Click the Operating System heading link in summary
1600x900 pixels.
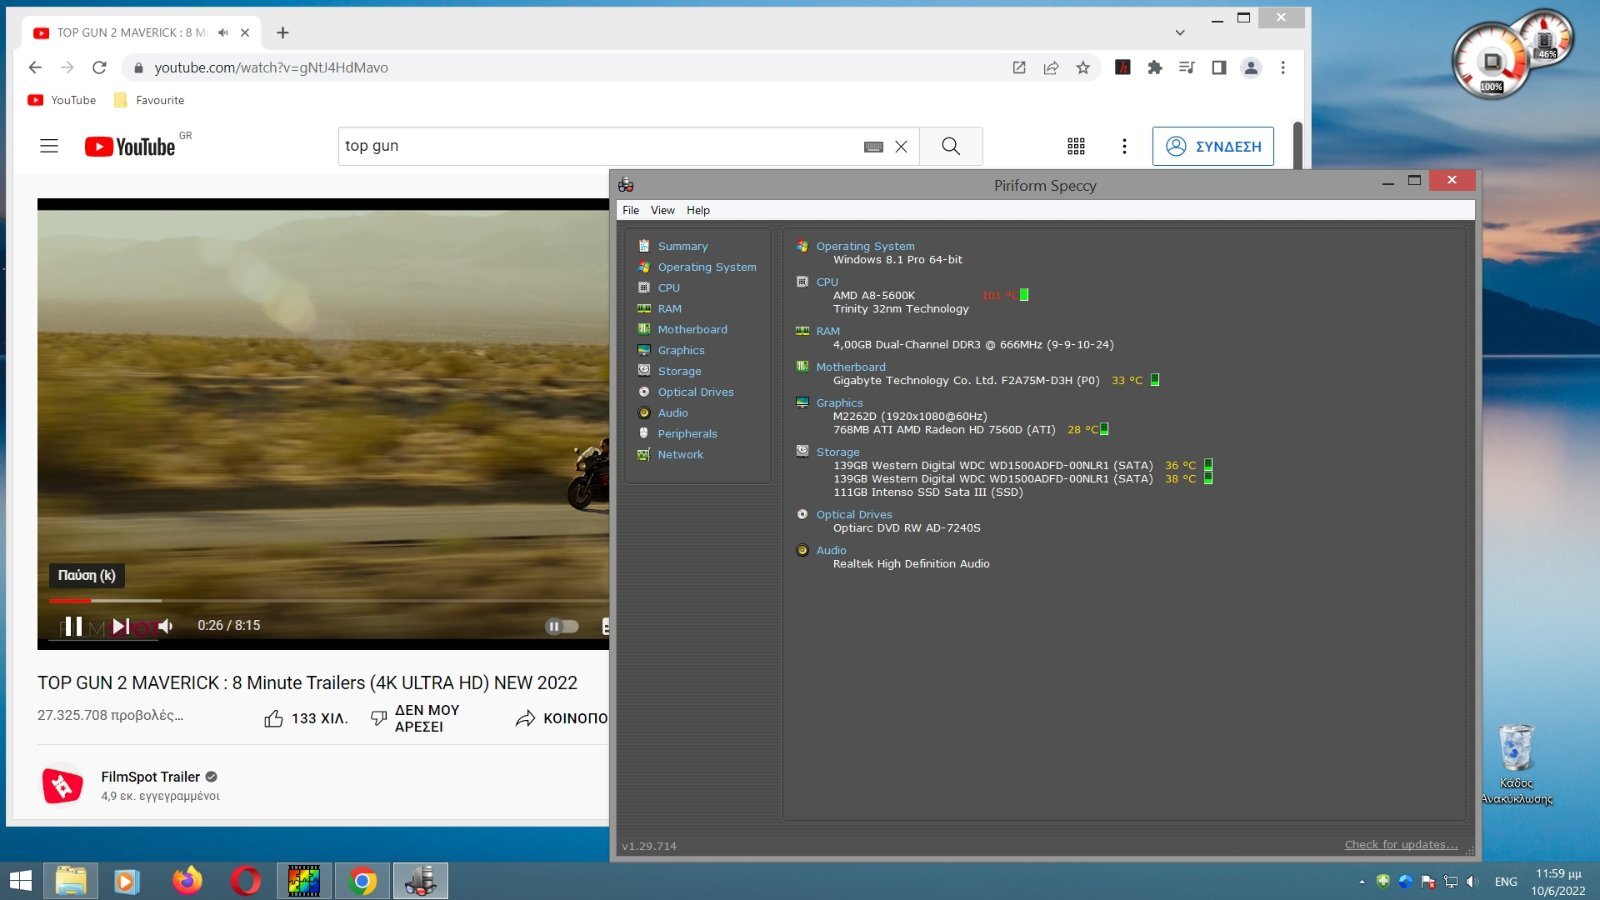click(x=865, y=246)
